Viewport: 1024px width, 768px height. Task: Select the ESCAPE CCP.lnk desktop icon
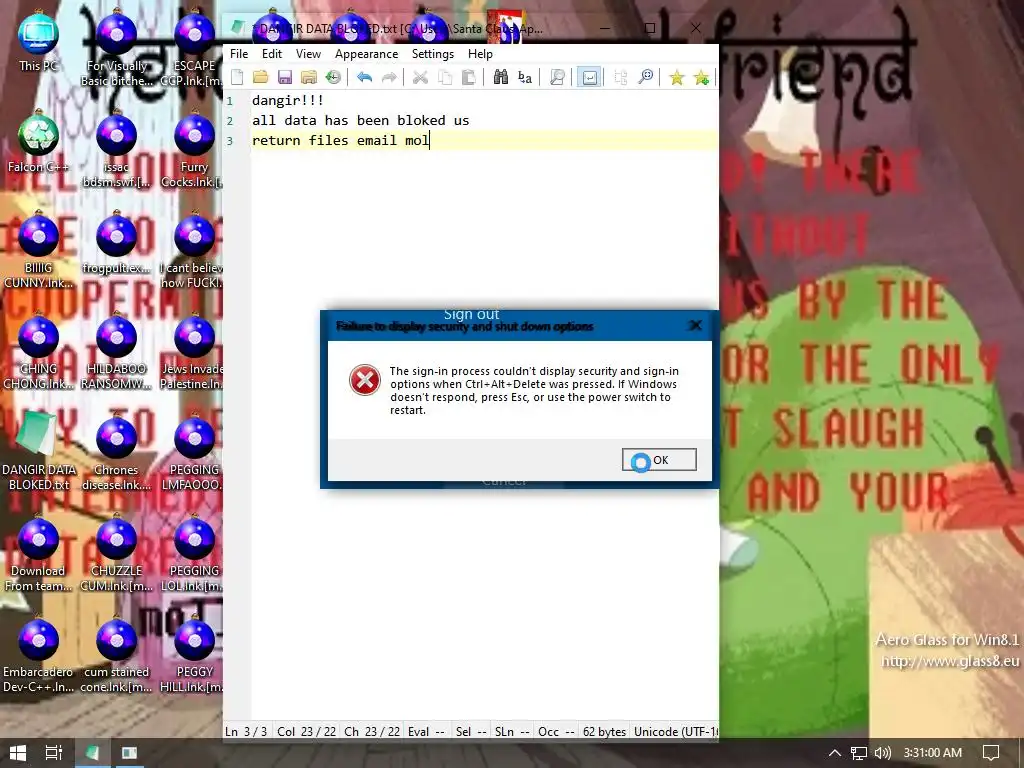[194, 49]
